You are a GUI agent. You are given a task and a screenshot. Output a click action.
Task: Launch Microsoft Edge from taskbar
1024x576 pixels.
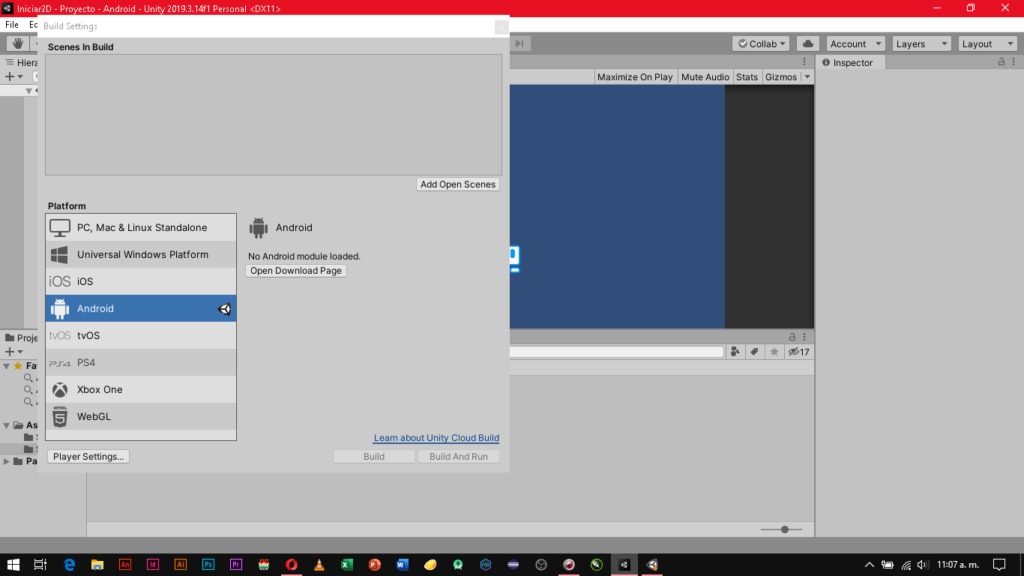point(69,565)
